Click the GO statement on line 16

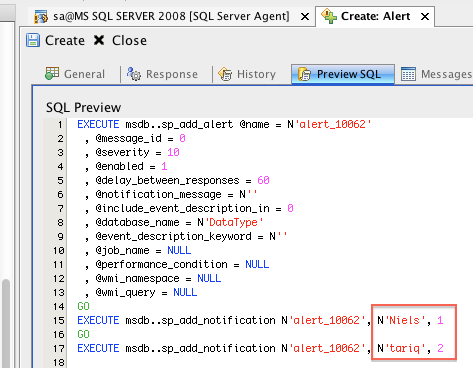click(83, 334)
